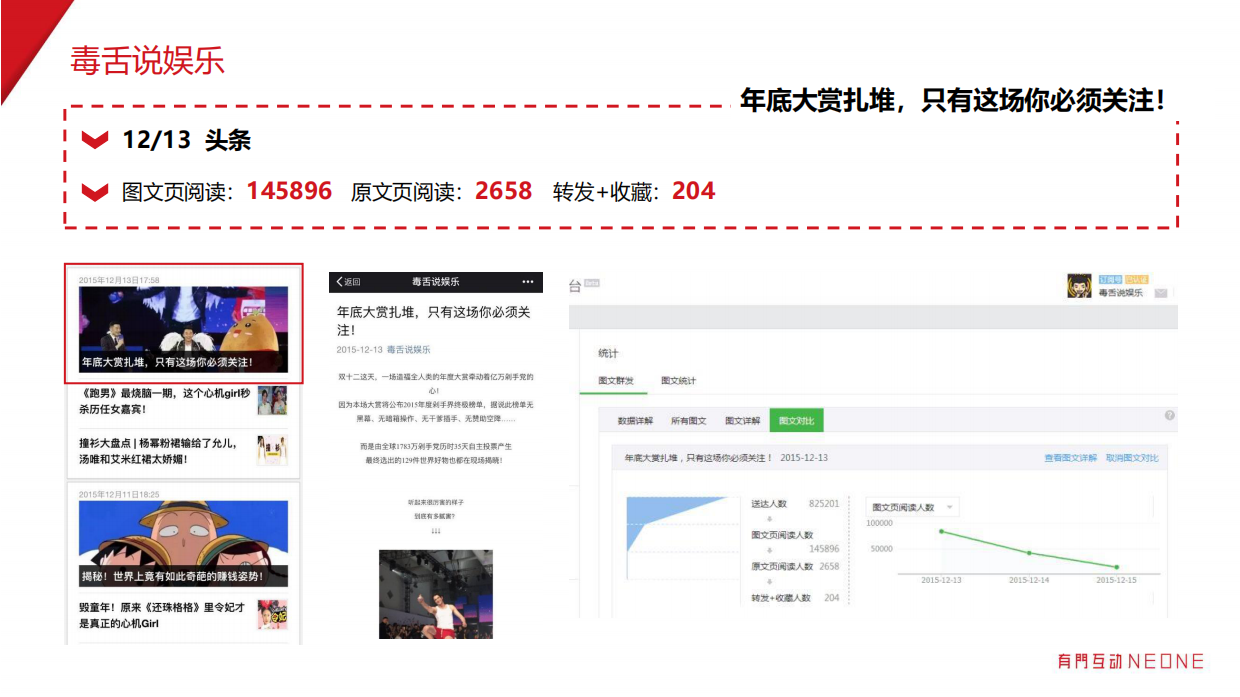Screen dimensions: 1240x697
Task: Click the orange 订阅号 badge next to avatar
Action: tap(1110, 278)
